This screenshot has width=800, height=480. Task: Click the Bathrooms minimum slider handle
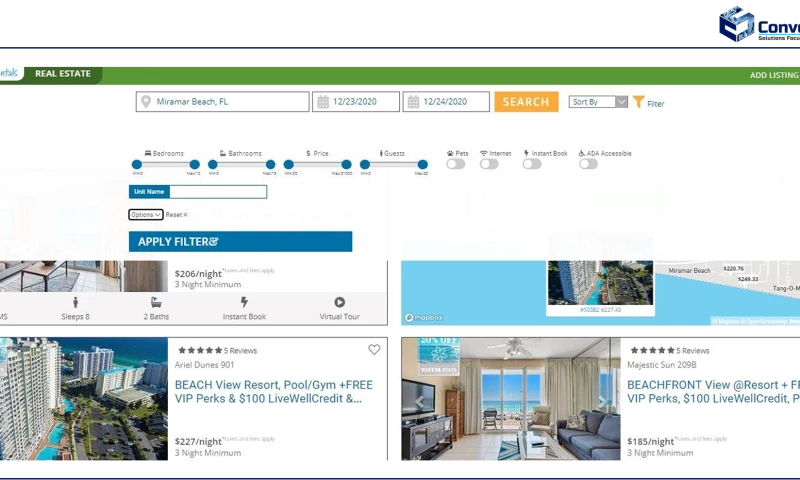[x=213, y=164]
